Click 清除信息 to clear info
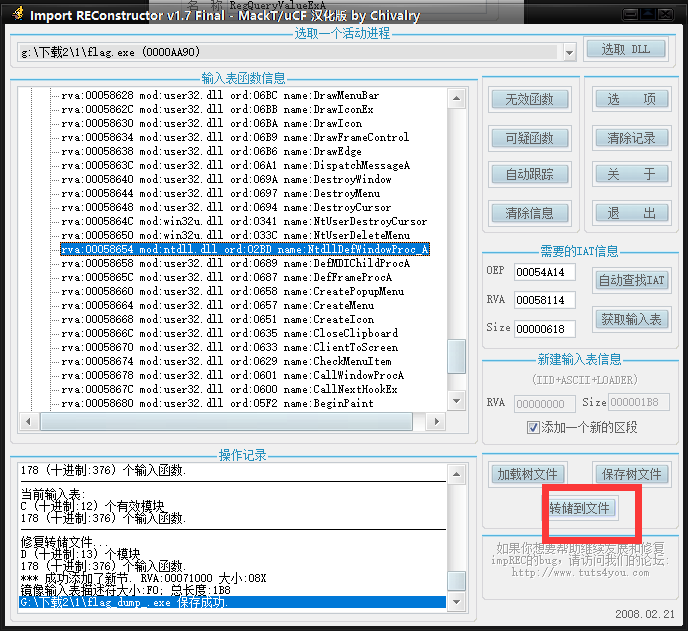 529,213
